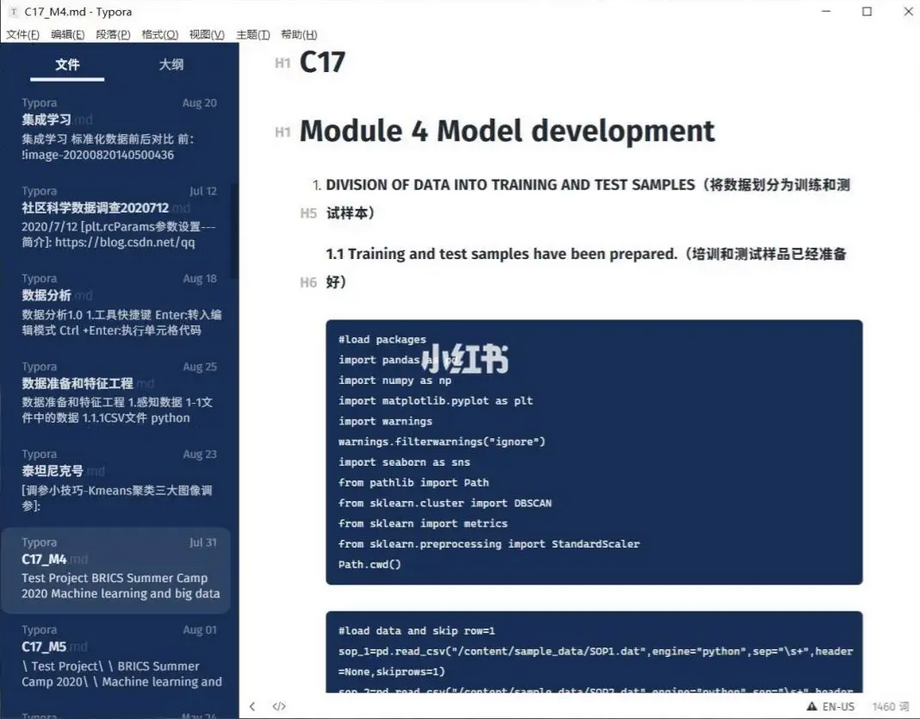Click the import matplotlib.pyplot as plt line

(x=435, y=401)
